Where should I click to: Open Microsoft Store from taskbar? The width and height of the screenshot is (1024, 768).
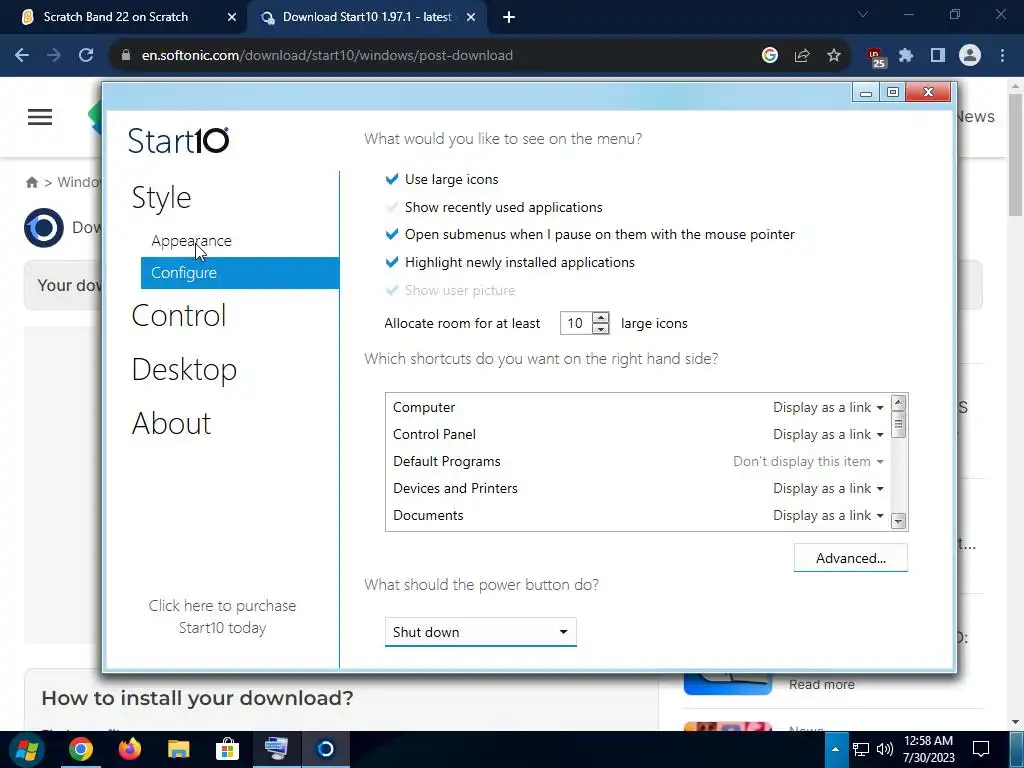(227, 749)
